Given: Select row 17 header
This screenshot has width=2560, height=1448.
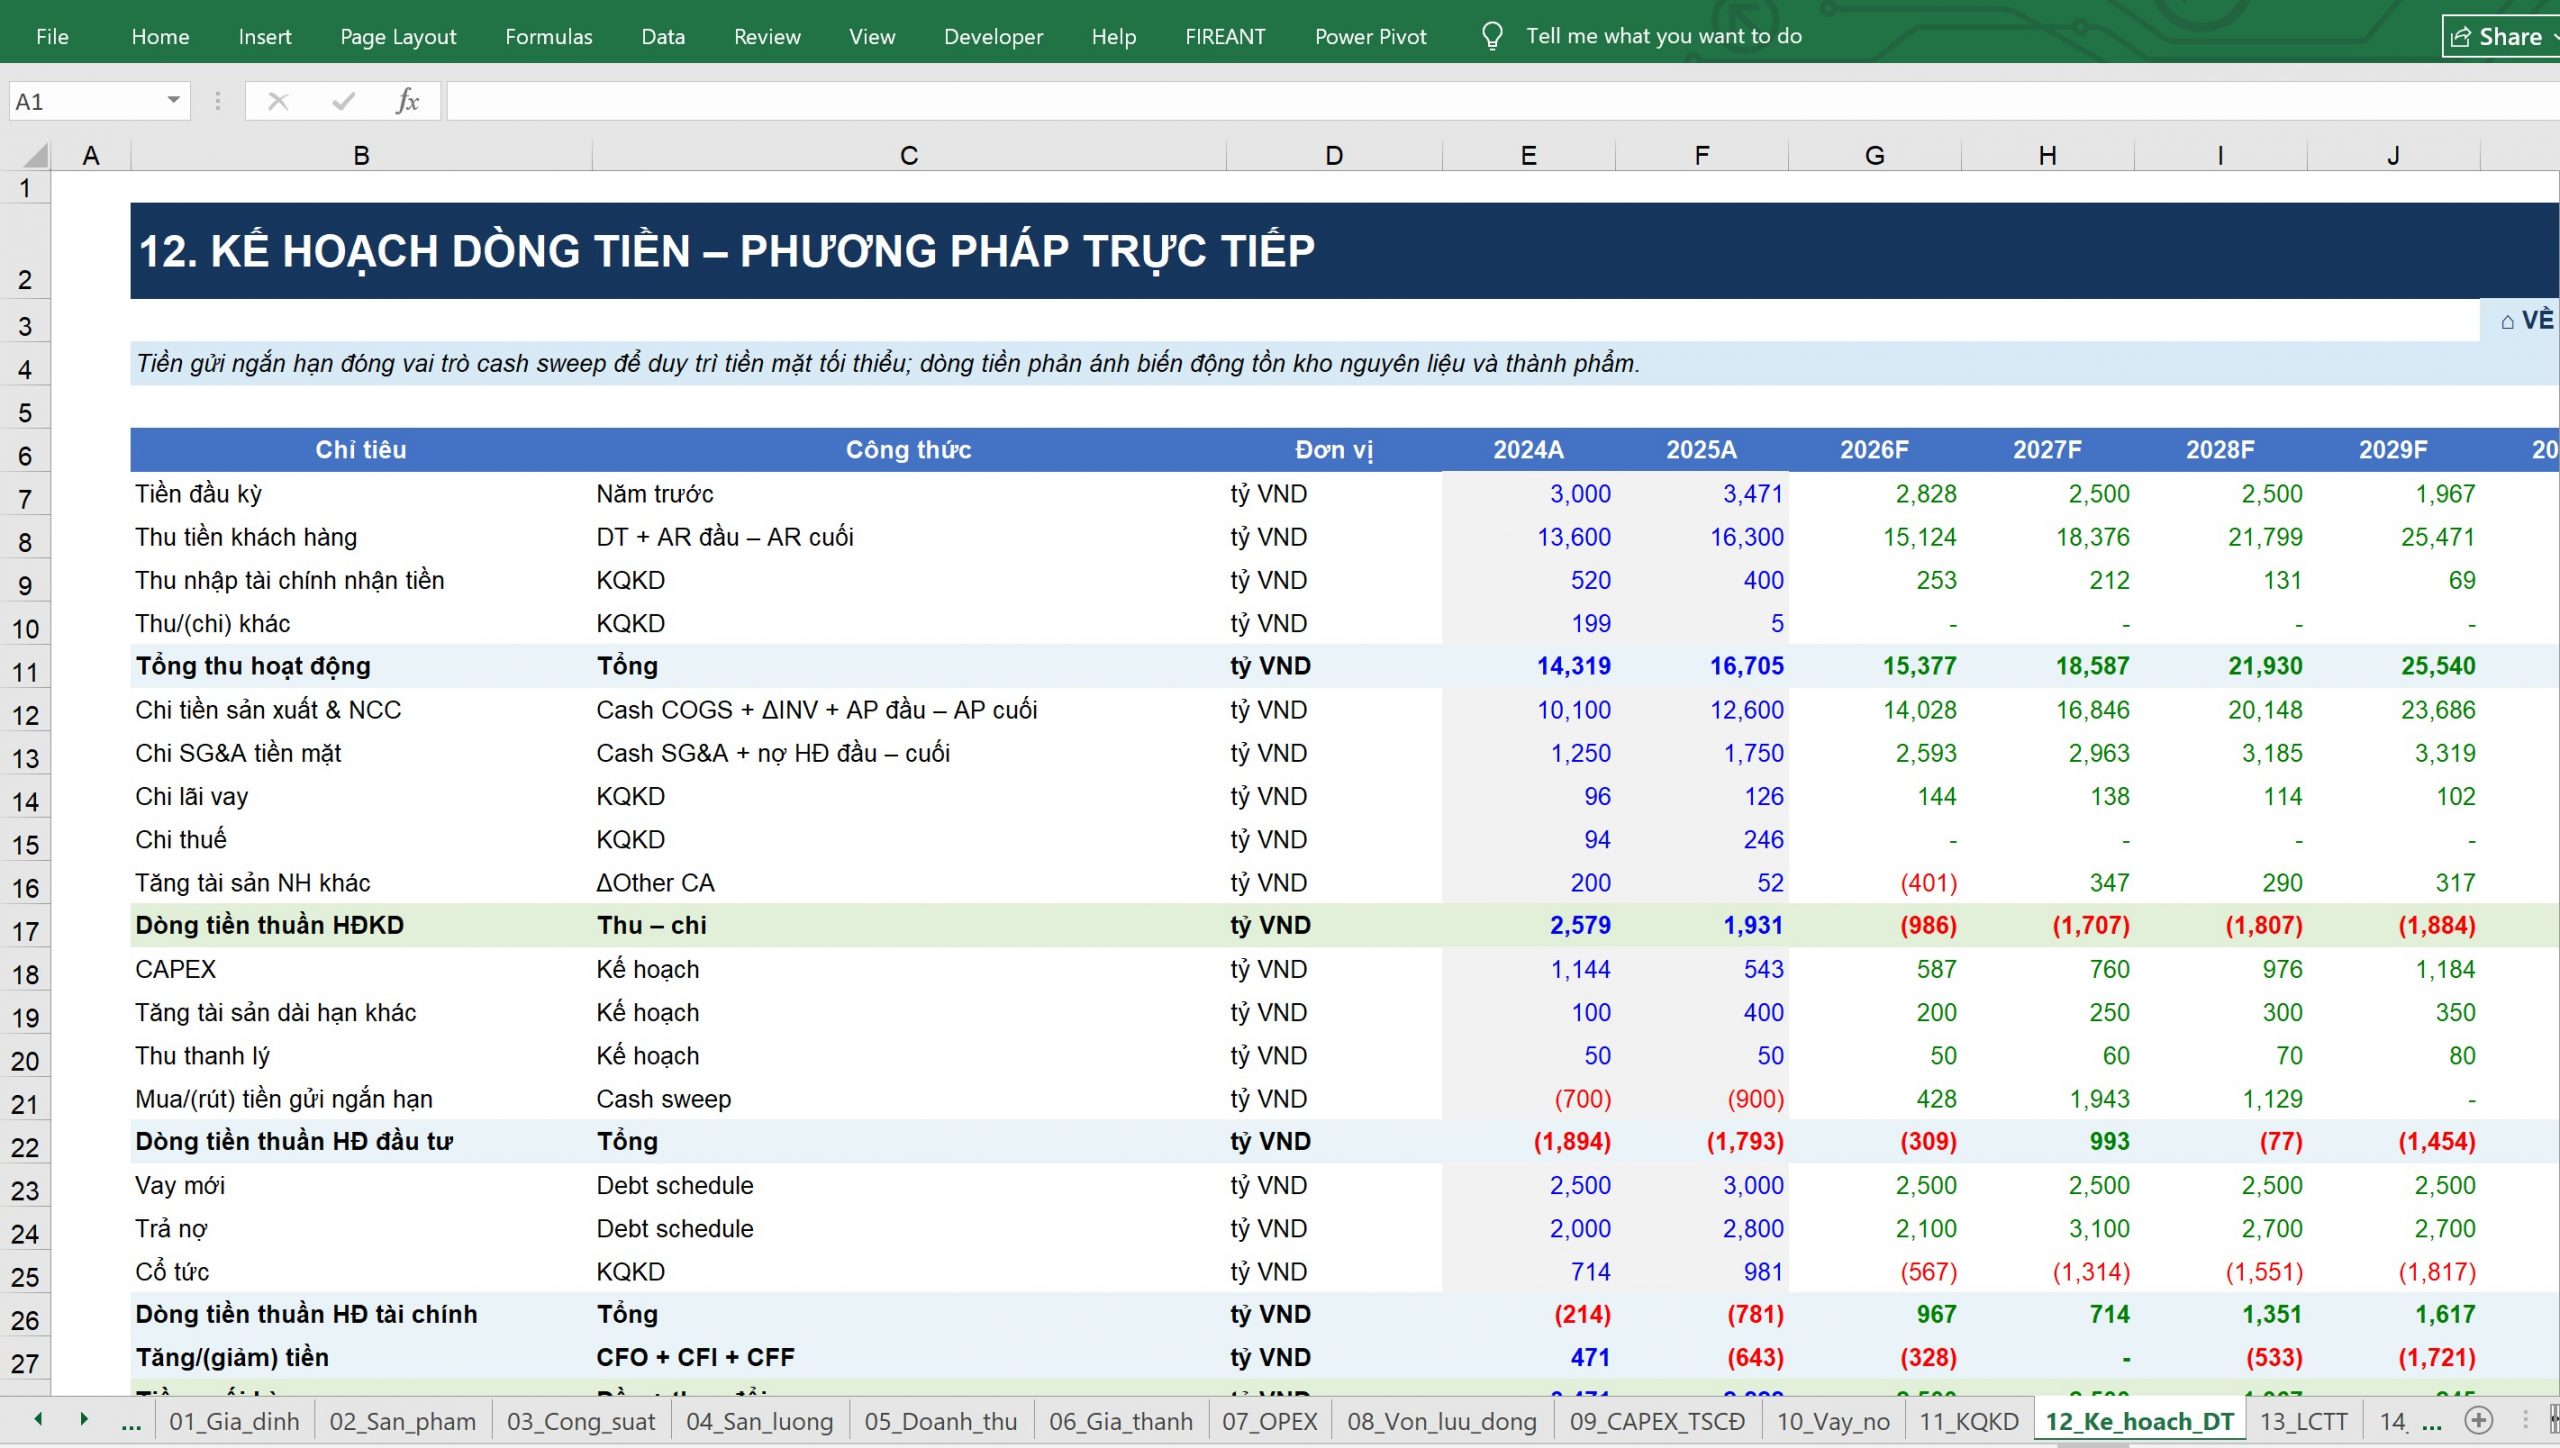Looking at the screenshot, I should click(25, 932).
